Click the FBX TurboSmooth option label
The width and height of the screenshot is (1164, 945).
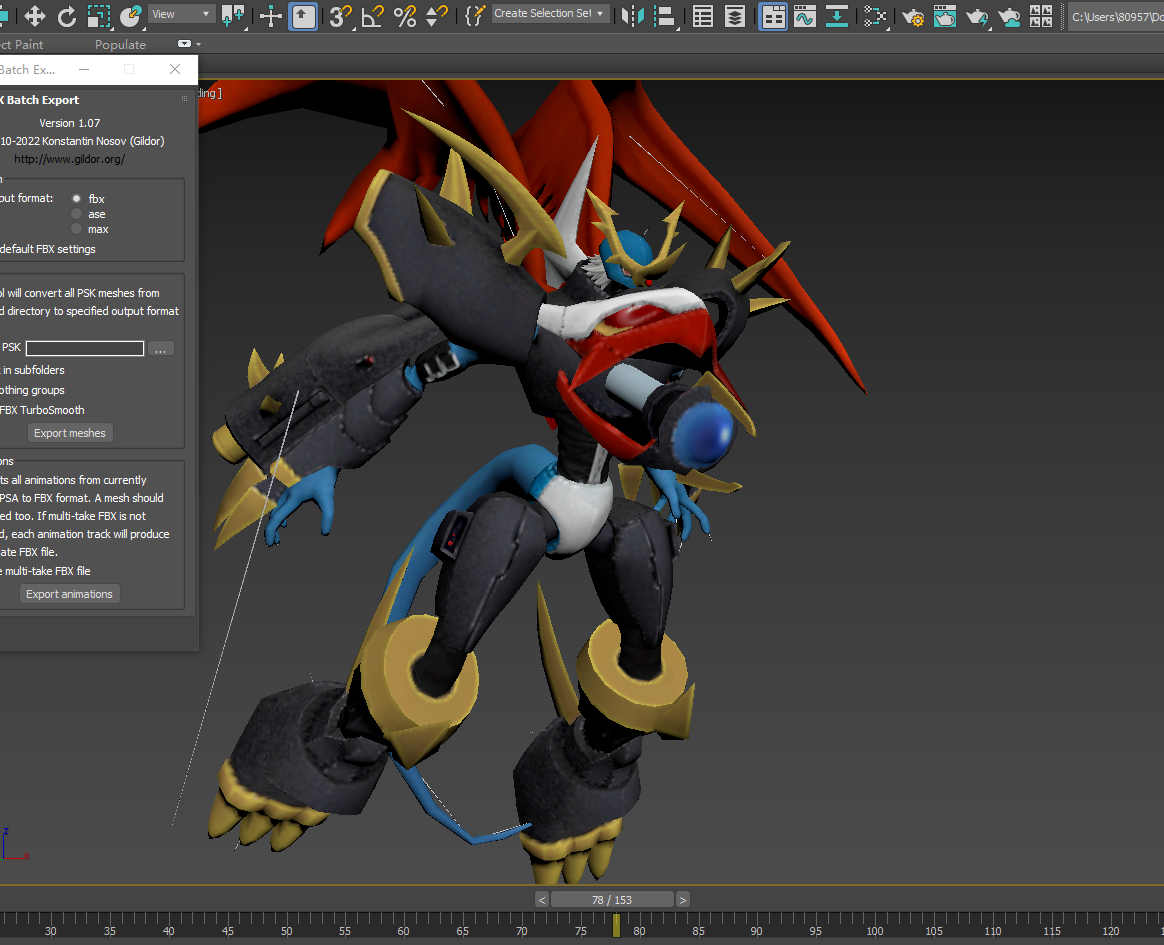(x=42, y=410)
